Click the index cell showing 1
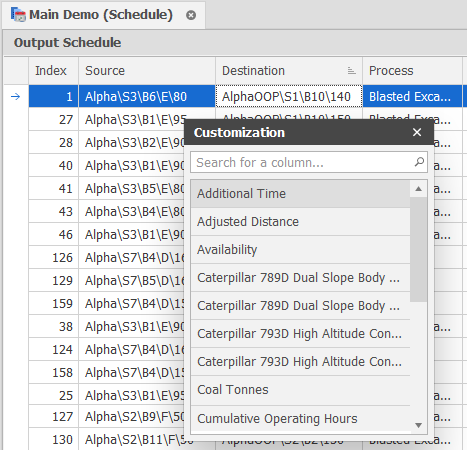 click(53, 97)
